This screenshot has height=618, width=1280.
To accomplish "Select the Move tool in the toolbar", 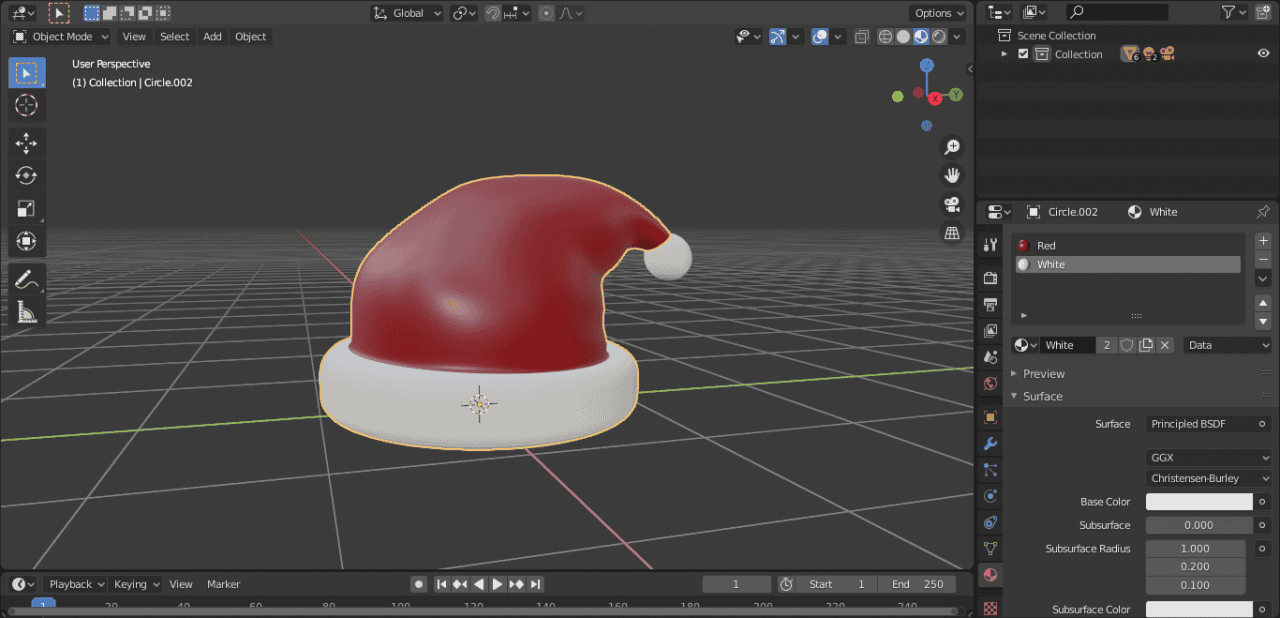I will pos(27,142).
